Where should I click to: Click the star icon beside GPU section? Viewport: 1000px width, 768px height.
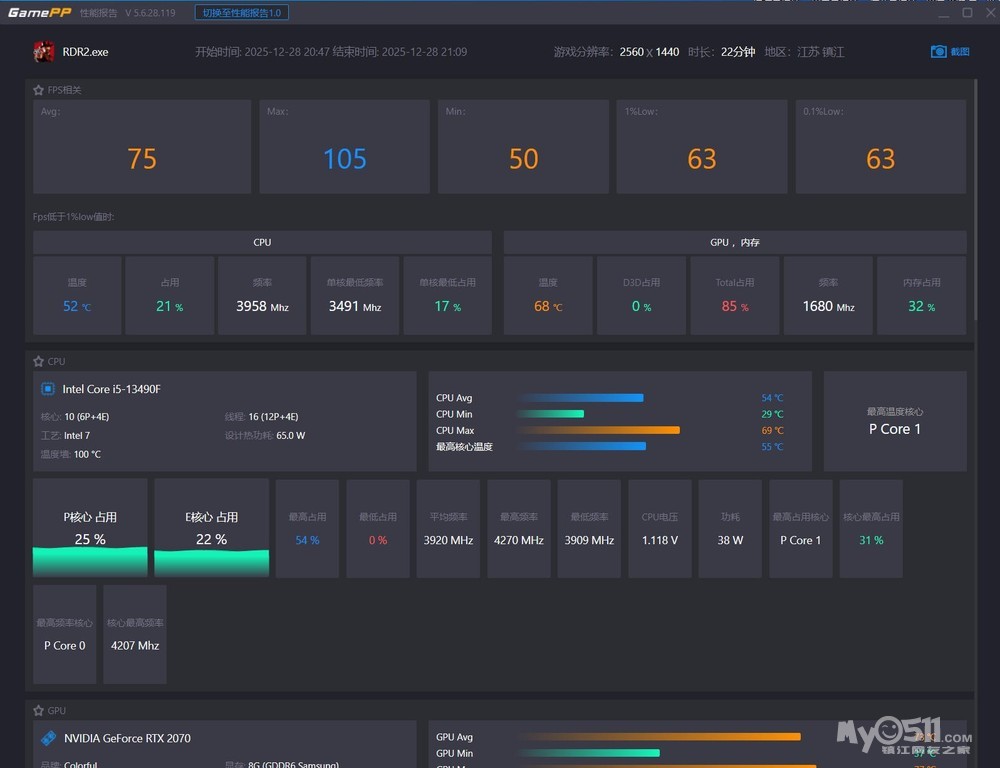[38, 711]
